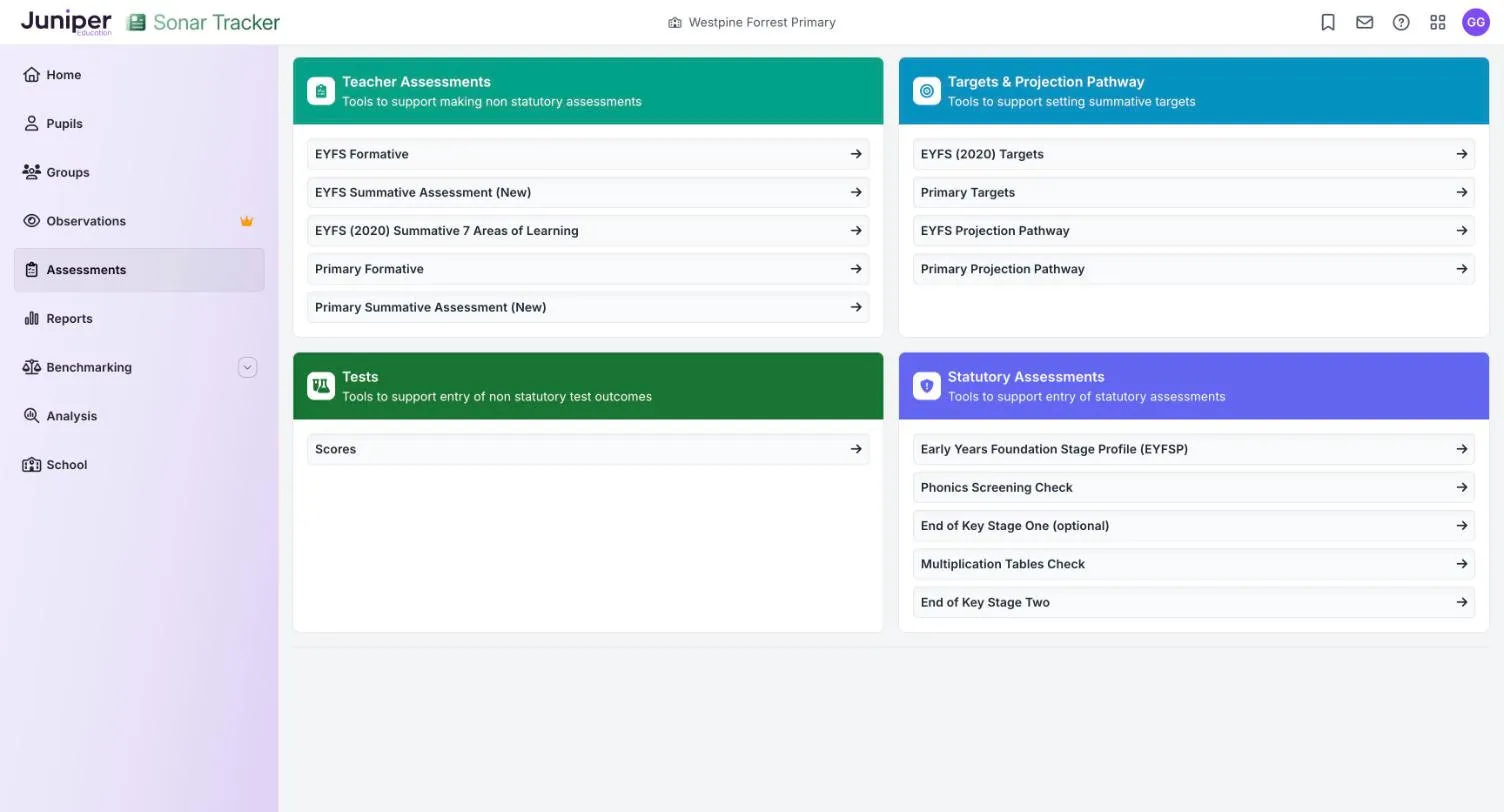1504x812 pixels.
Task: Click the arrow beside Scores
Action: 856,449
